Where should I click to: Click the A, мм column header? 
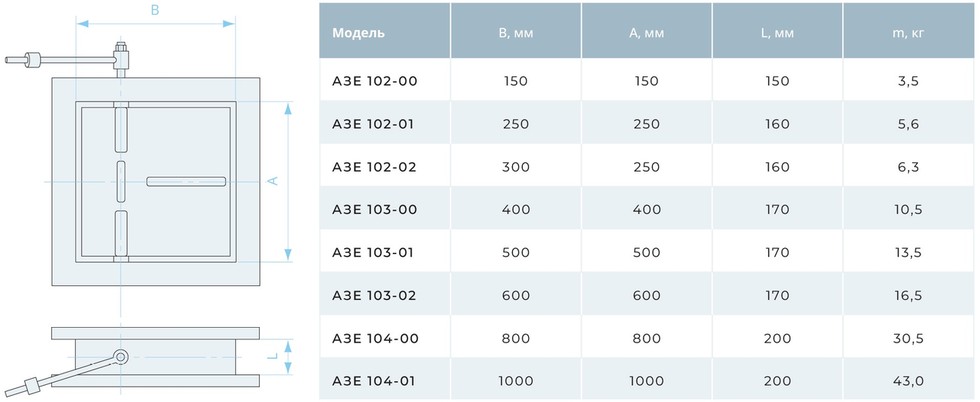coord(646,33)
